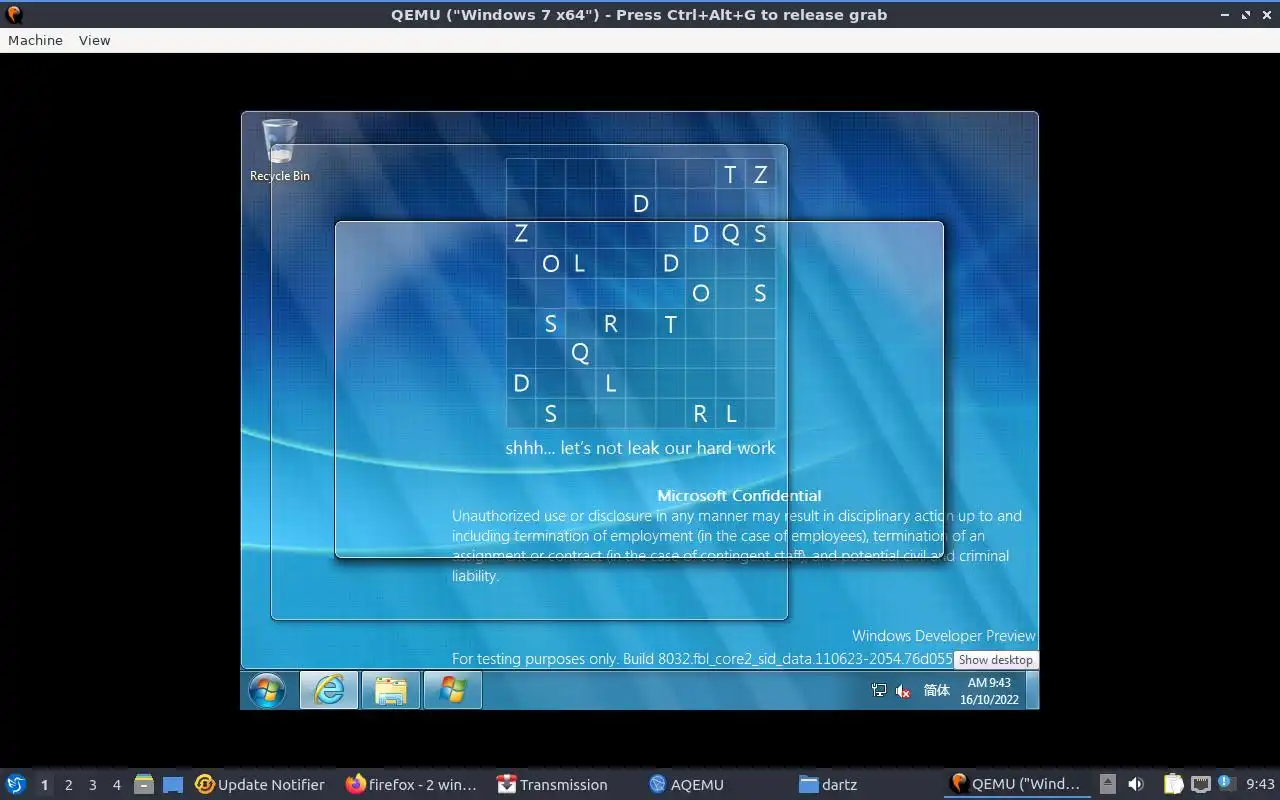Click the muted speaker tray icon in Windows
The height and width of the screenshot is (800, 1280).
click(903, 690)
